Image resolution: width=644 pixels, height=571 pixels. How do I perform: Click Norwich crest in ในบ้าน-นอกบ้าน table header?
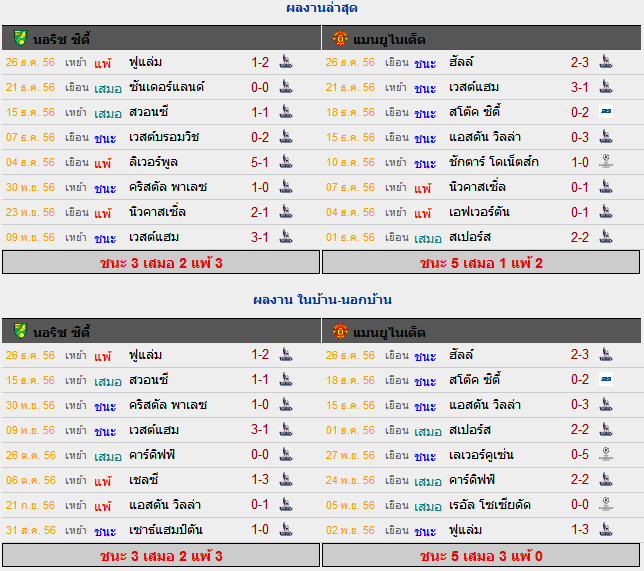point(20,331)
